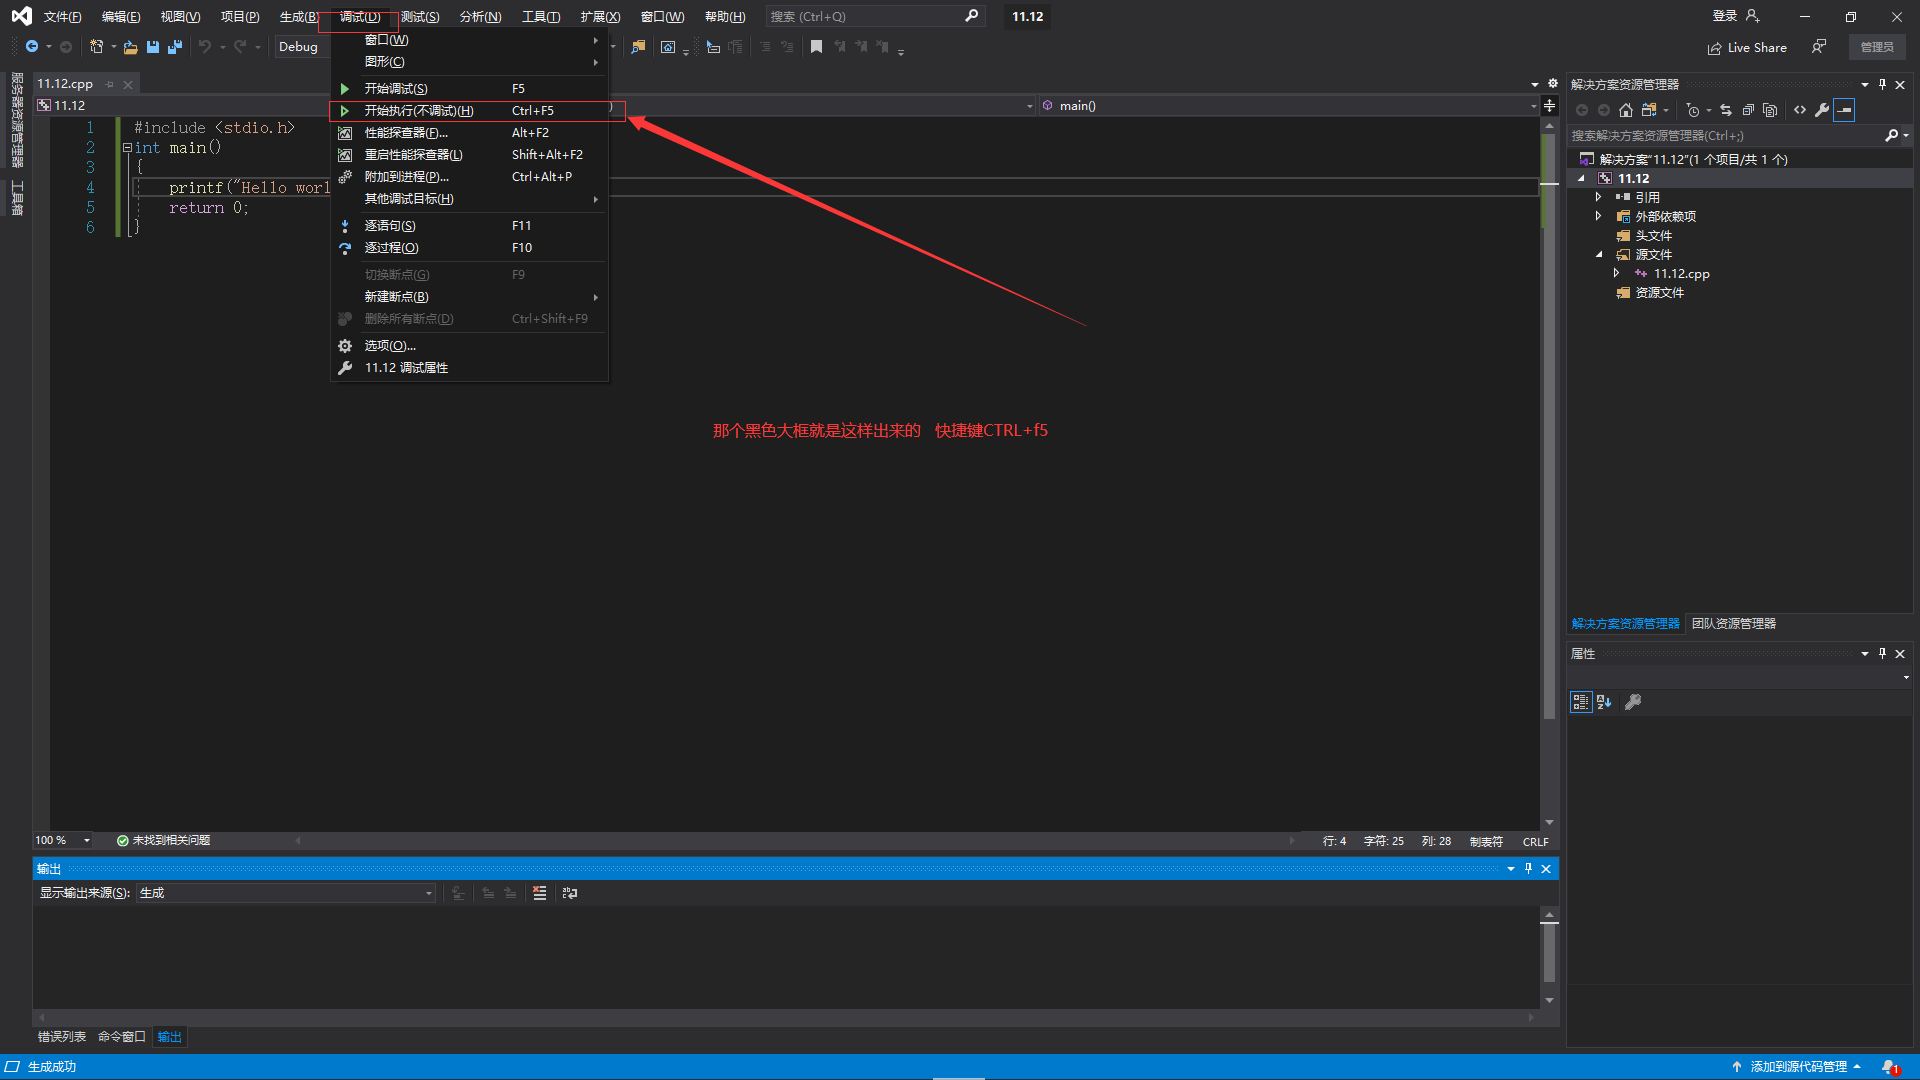Select 开始执行(不调试) menu entry
The width and height of the screenshot is (1920, 1080).
point(468,111)
